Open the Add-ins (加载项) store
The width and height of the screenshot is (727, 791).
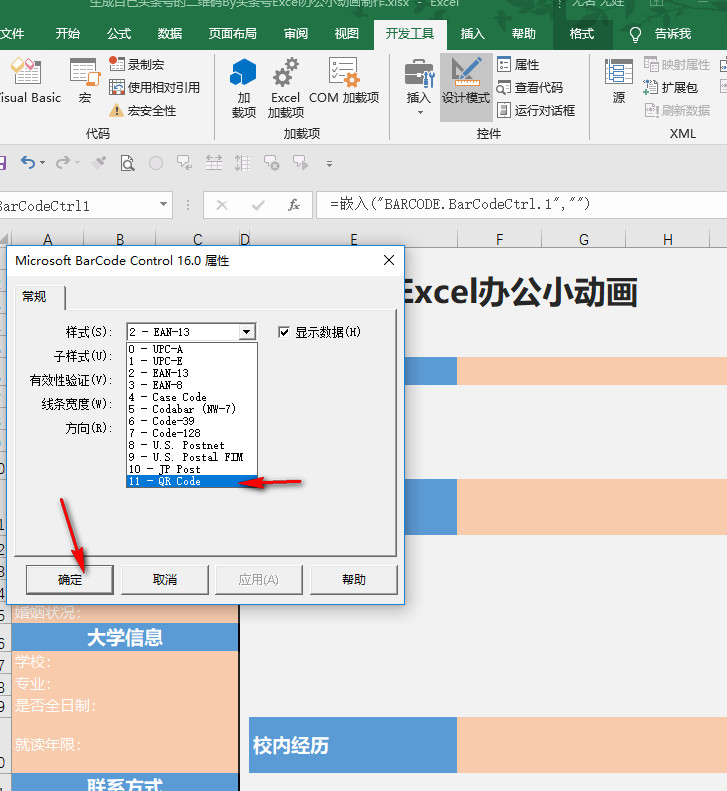click(244, 88)
